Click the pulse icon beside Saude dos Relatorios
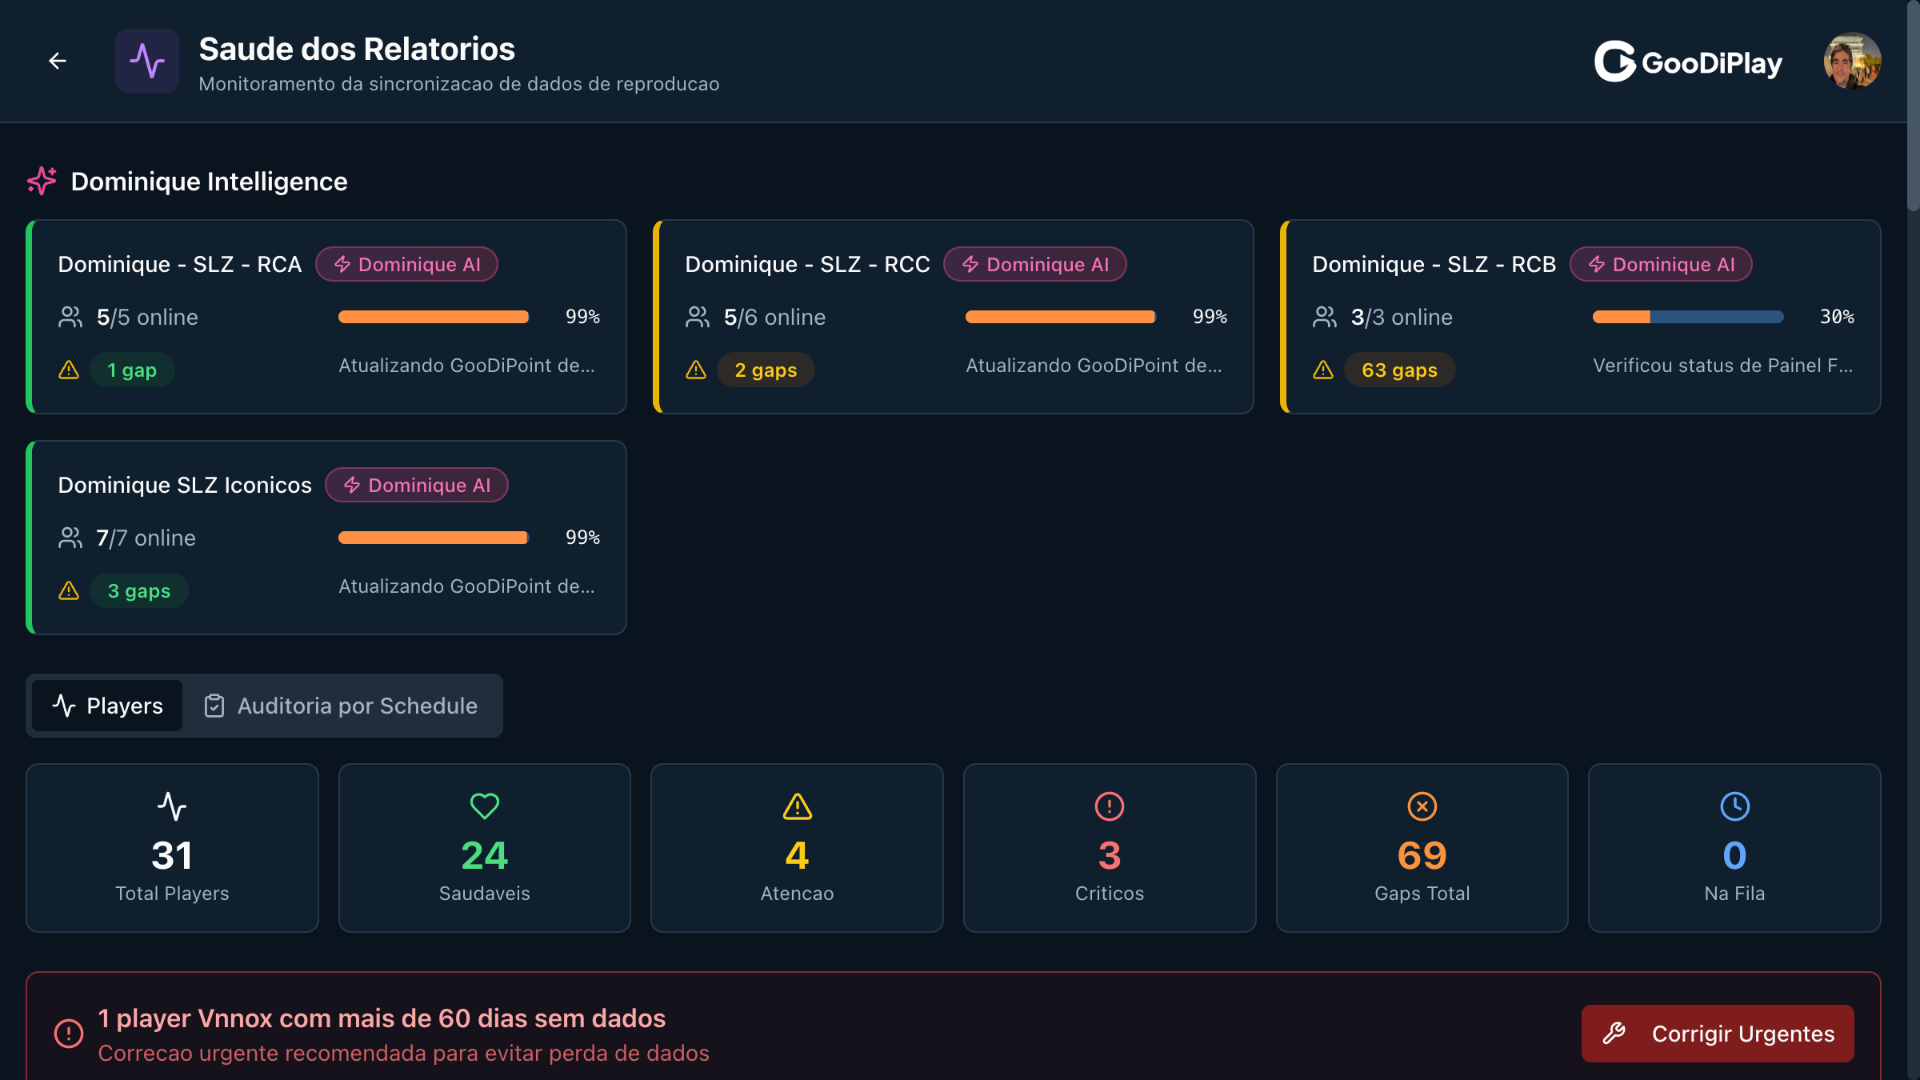This screenshot has width=1920, height=1080. (x=147, y=61)
